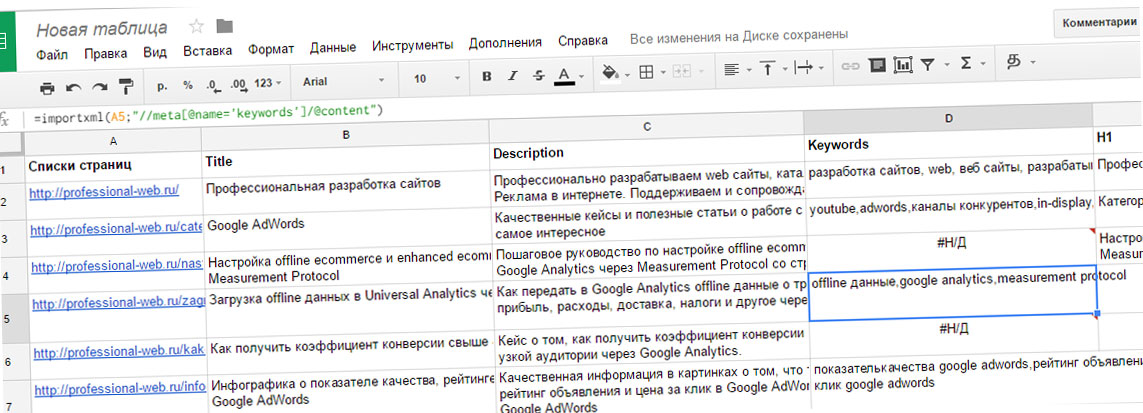Open the professional-web.ru/zag link in row 5

tap(119, 302)
